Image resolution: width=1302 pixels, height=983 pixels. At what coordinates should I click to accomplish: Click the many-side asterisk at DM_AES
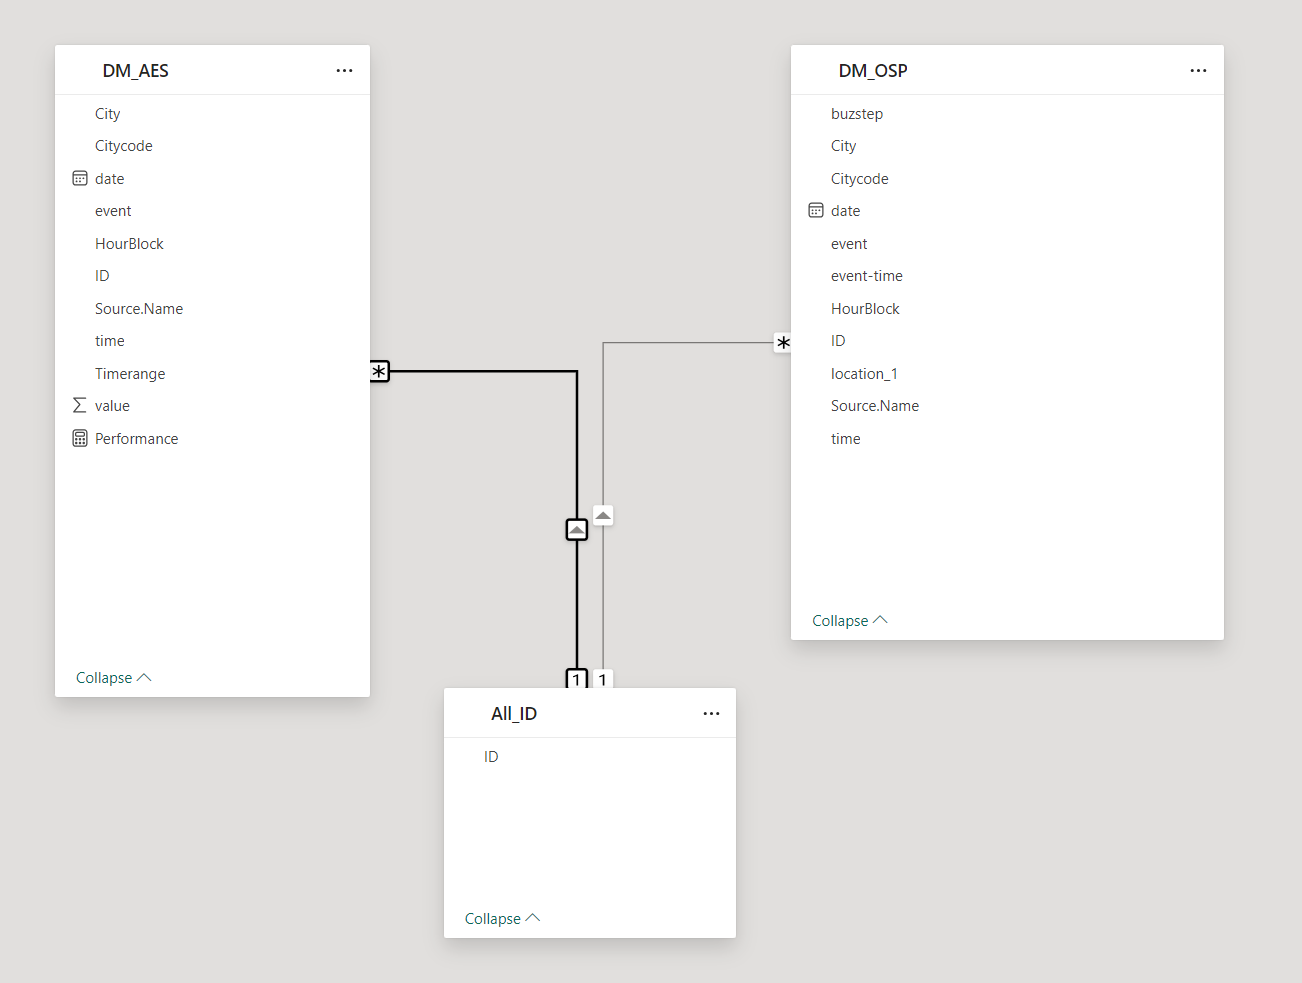[379, 372]
